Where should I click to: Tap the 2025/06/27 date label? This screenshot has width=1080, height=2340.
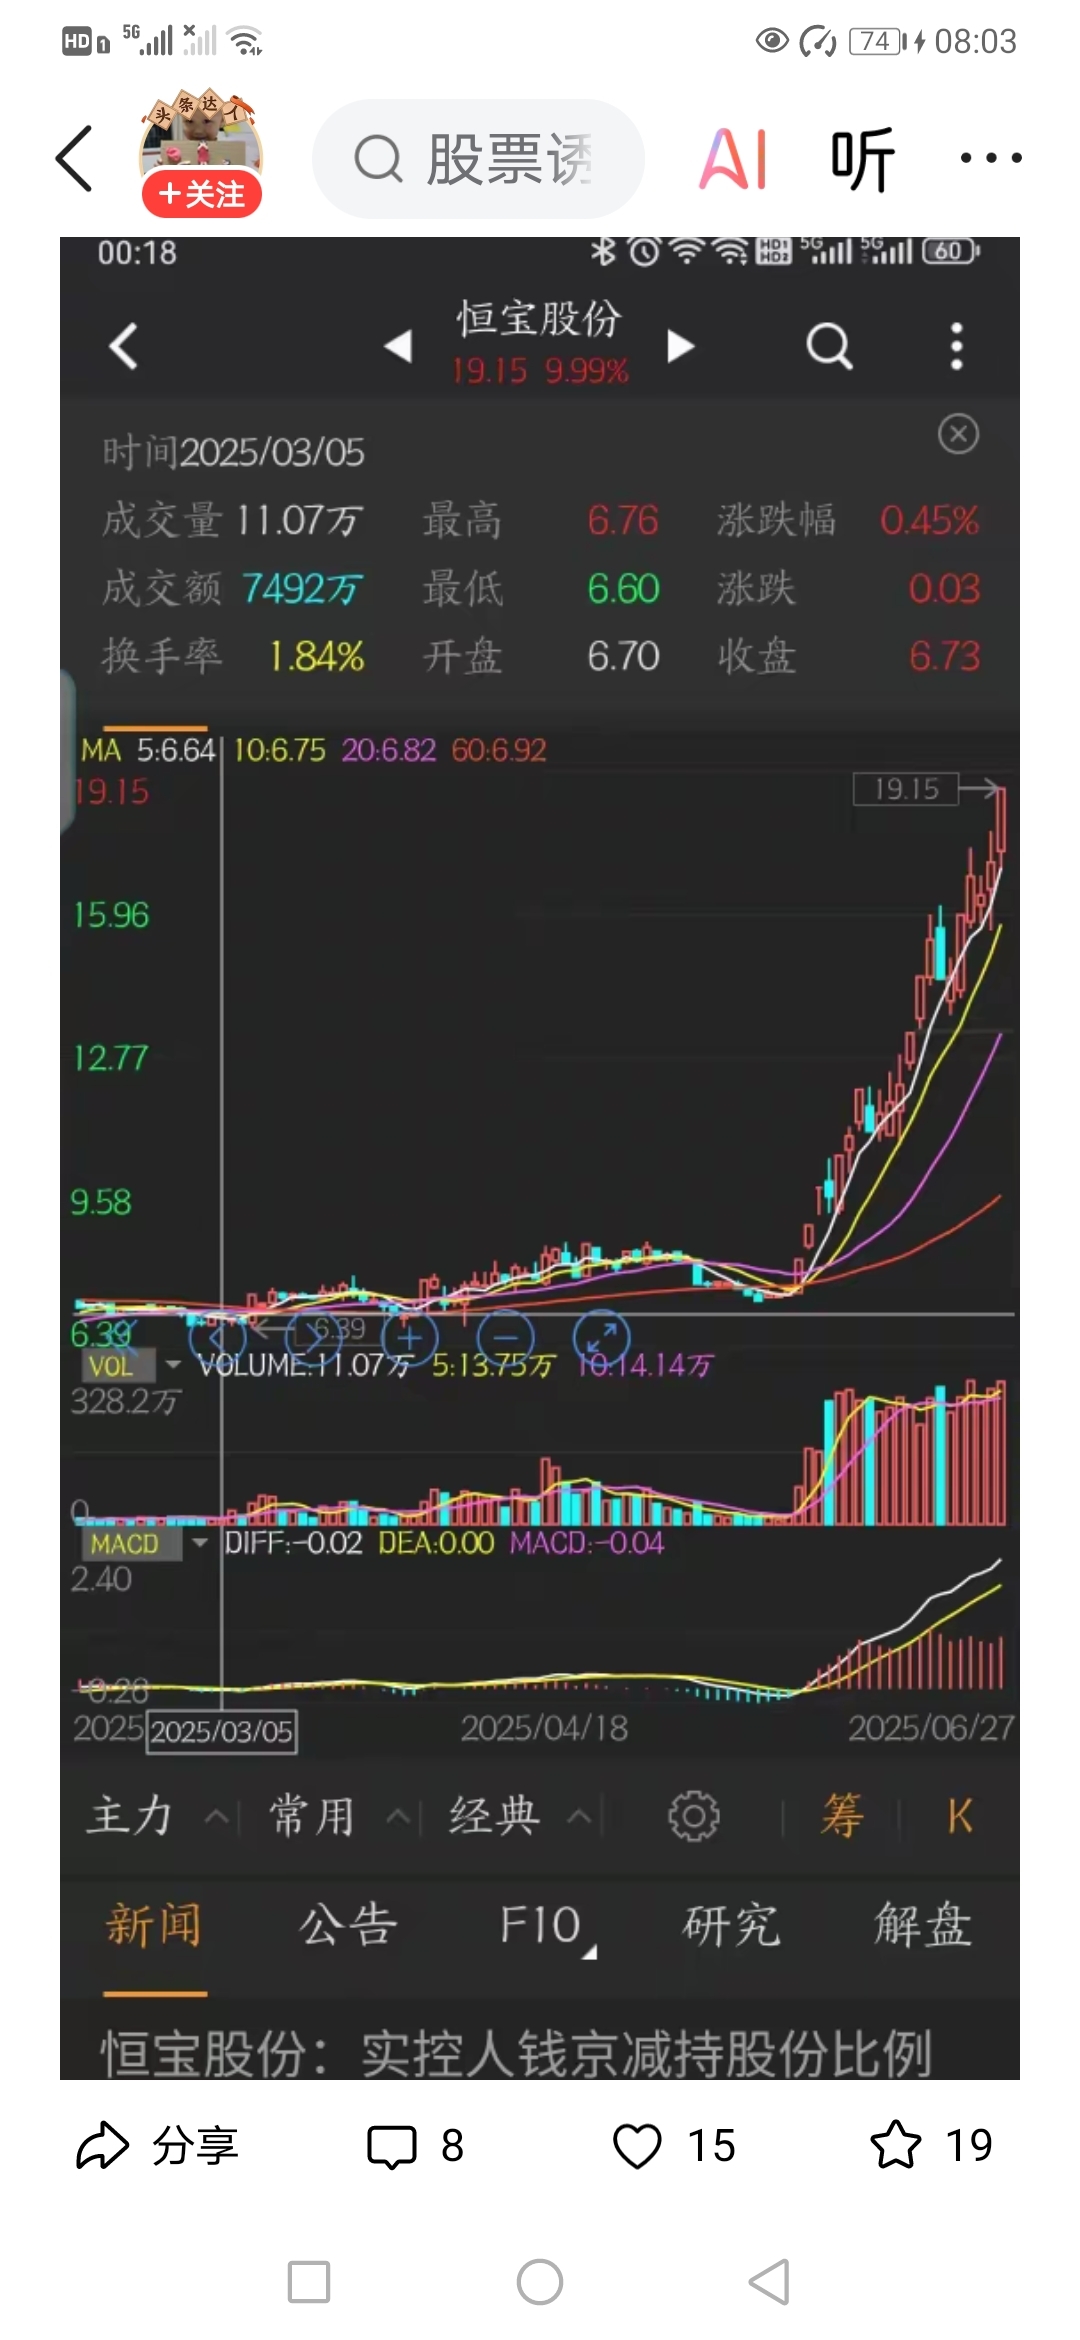coord(931,1728)
